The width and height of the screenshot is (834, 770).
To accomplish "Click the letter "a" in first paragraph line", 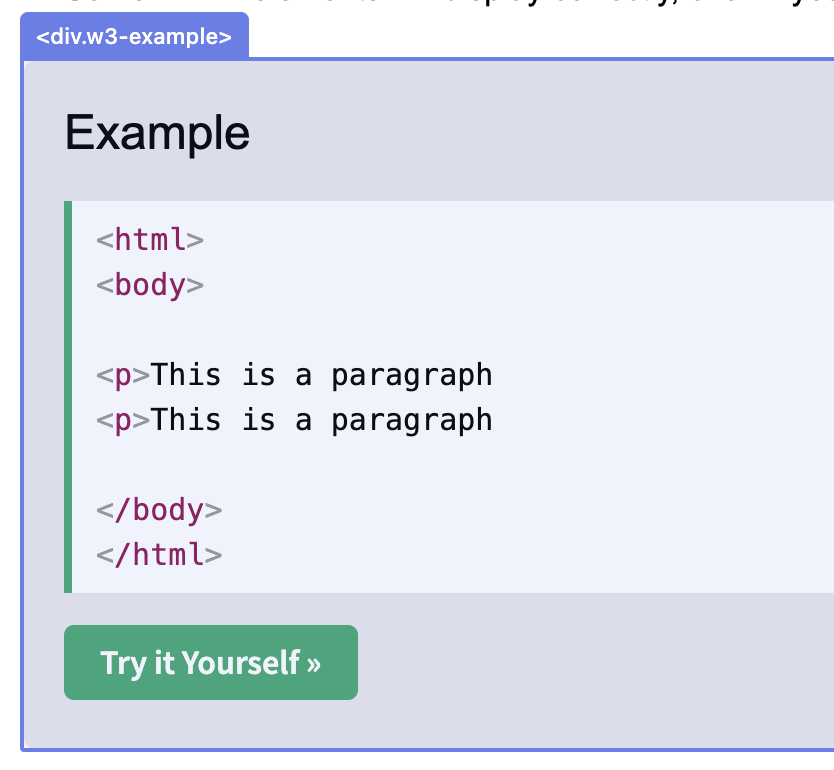I will coord(304,375).
